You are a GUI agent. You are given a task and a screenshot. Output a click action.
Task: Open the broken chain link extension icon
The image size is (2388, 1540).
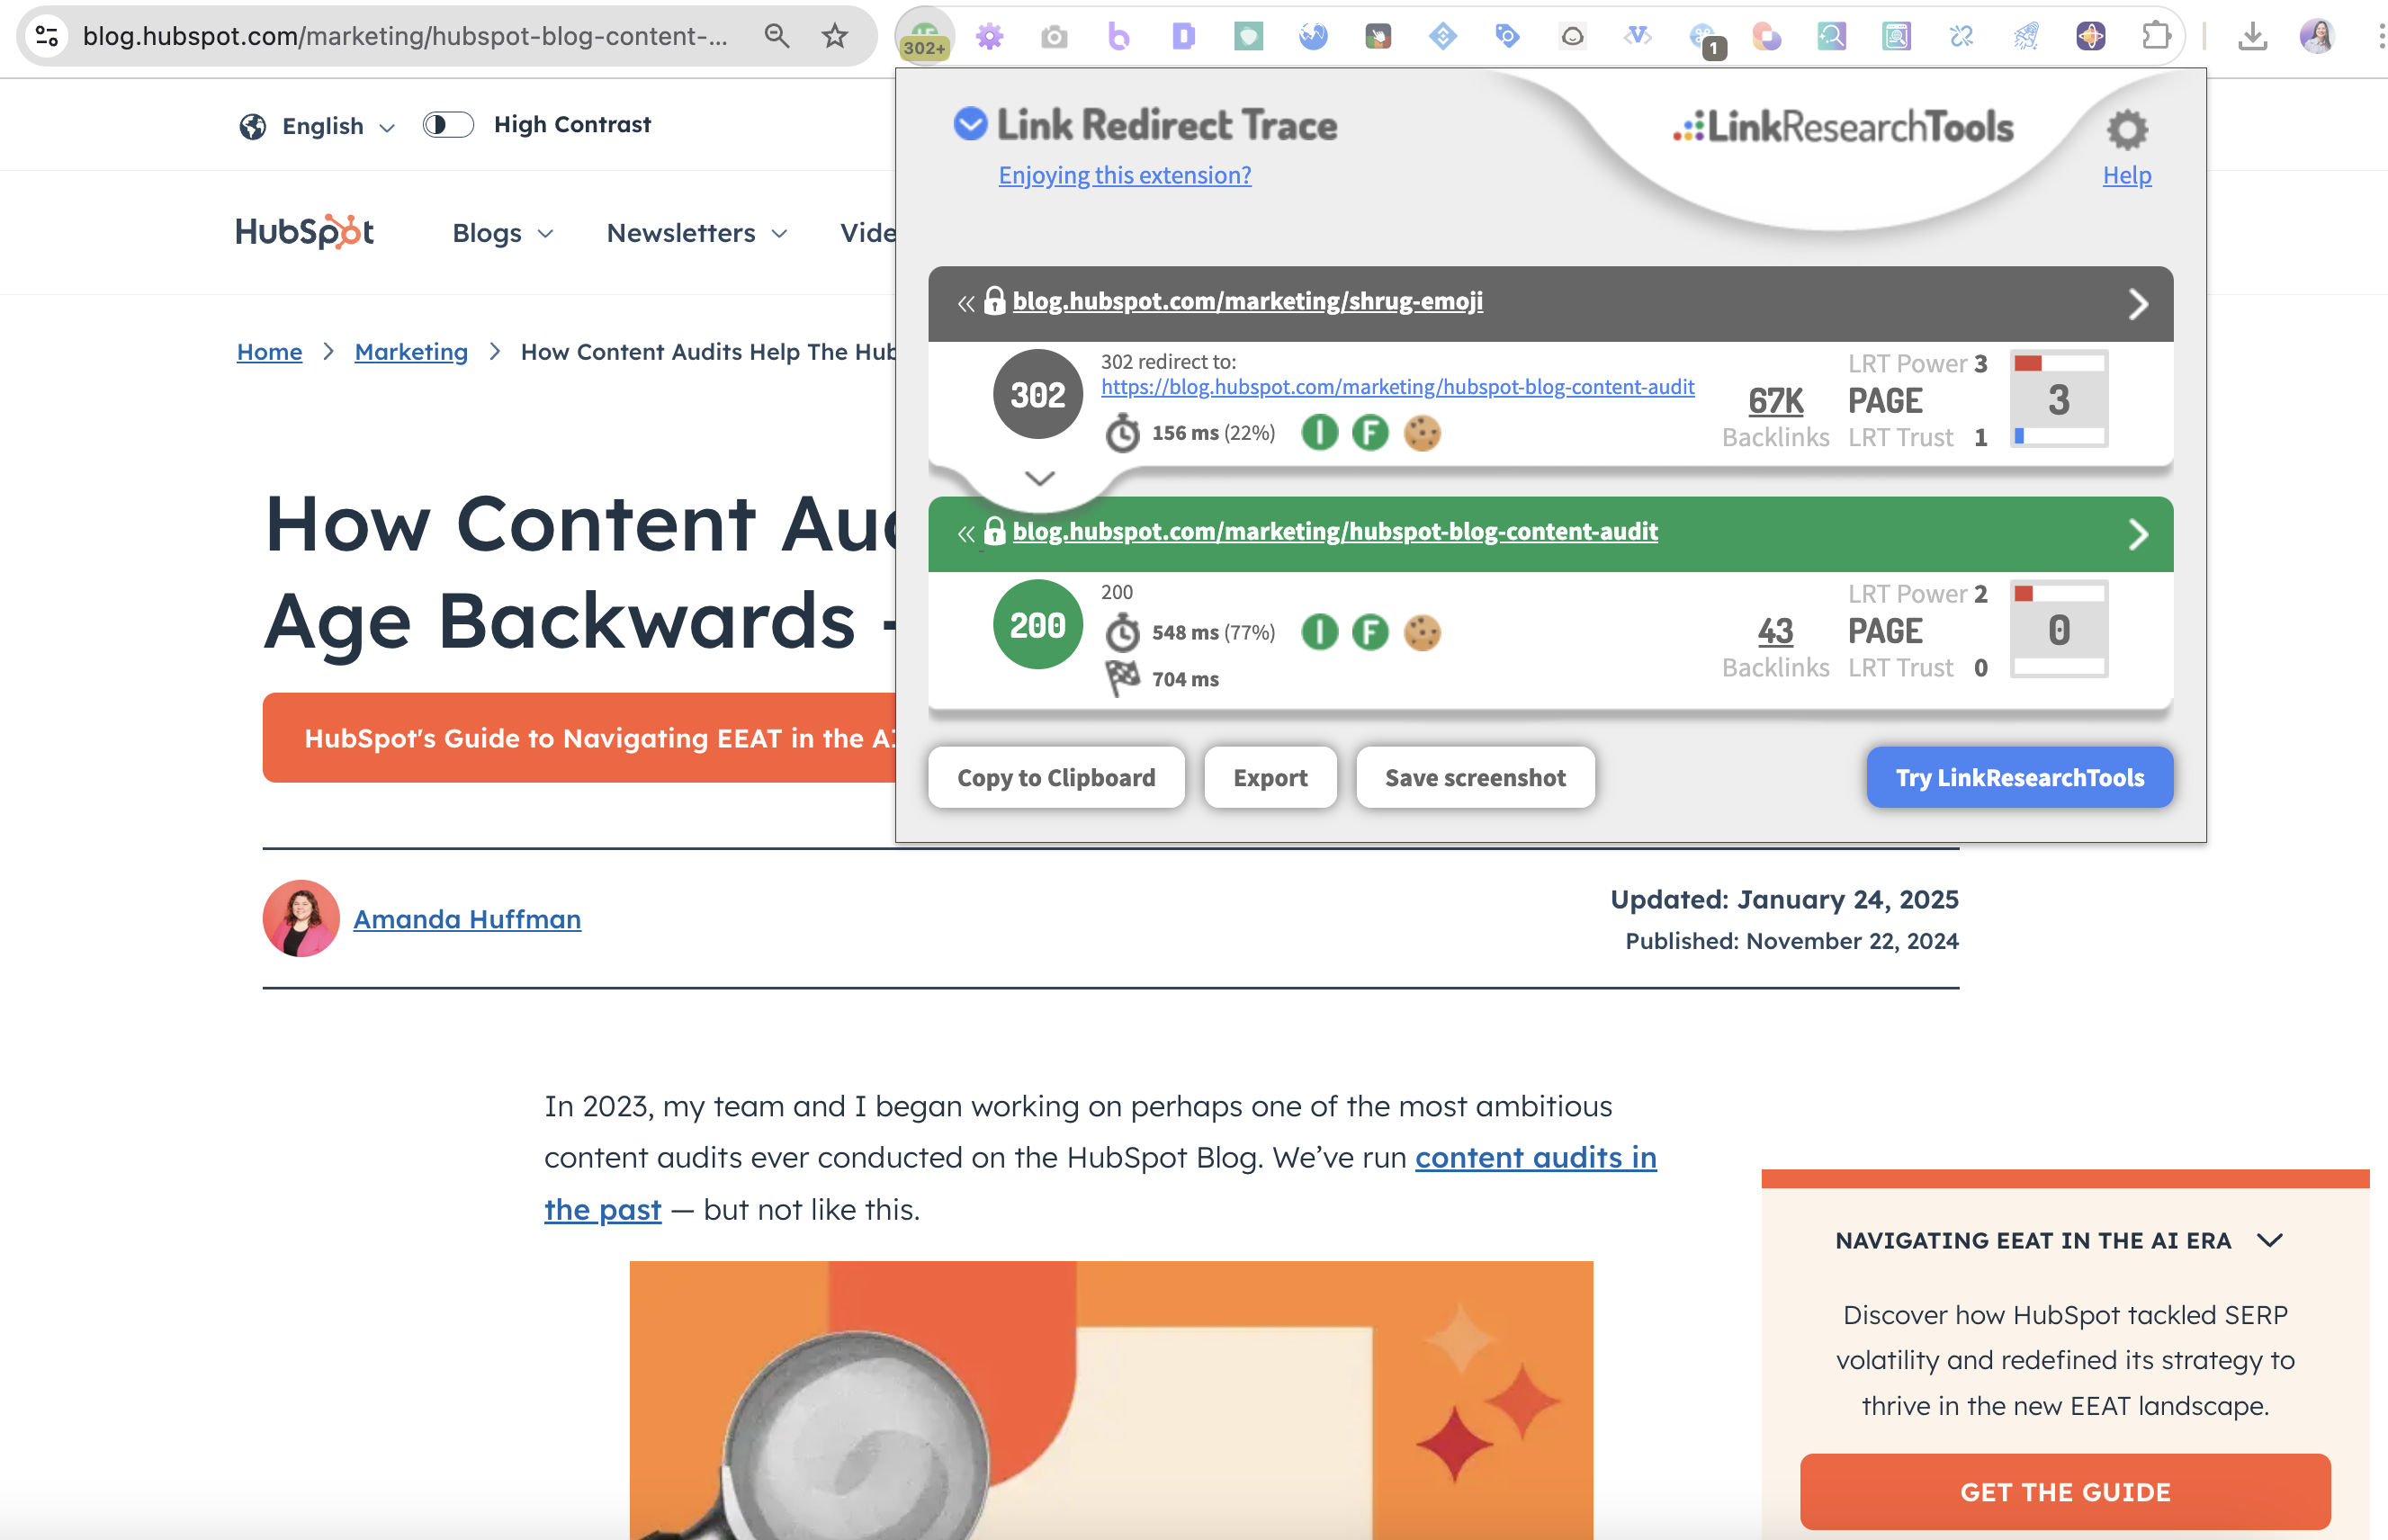click(x=1961, y=37)
